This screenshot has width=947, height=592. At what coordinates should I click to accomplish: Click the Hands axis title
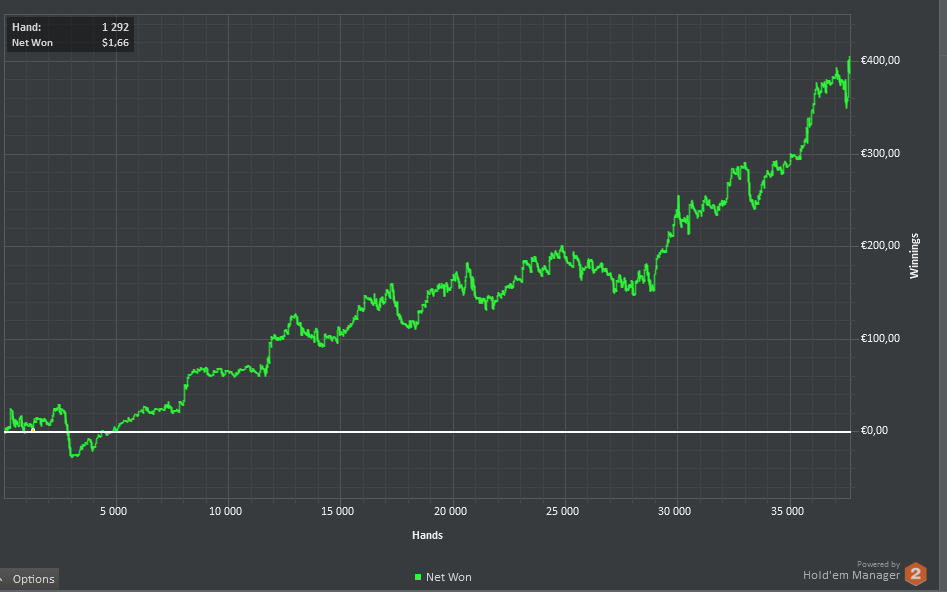pos(428,535)
